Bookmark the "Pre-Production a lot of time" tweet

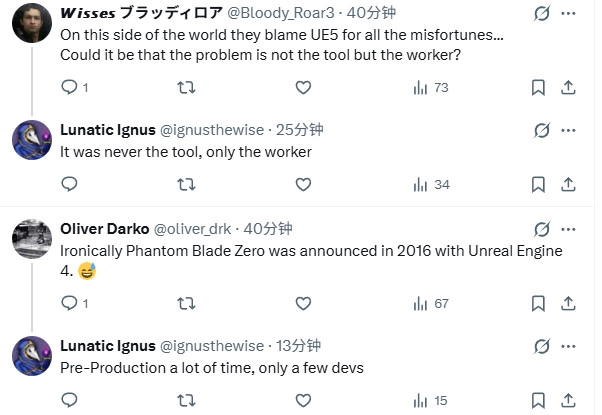click(x=538, y=400)
